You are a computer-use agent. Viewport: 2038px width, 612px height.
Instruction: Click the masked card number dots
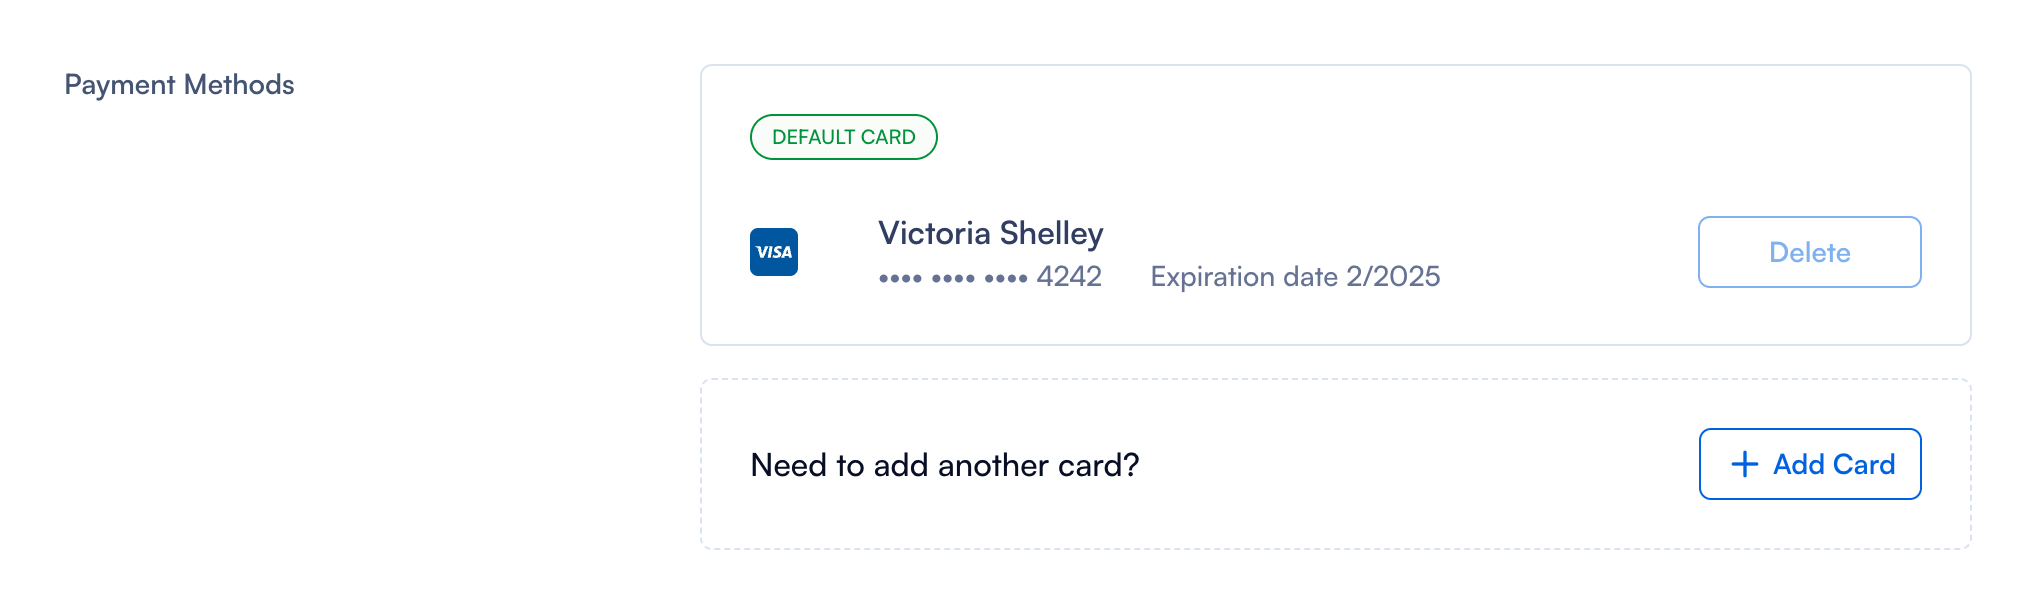click(x=952, y=278)
